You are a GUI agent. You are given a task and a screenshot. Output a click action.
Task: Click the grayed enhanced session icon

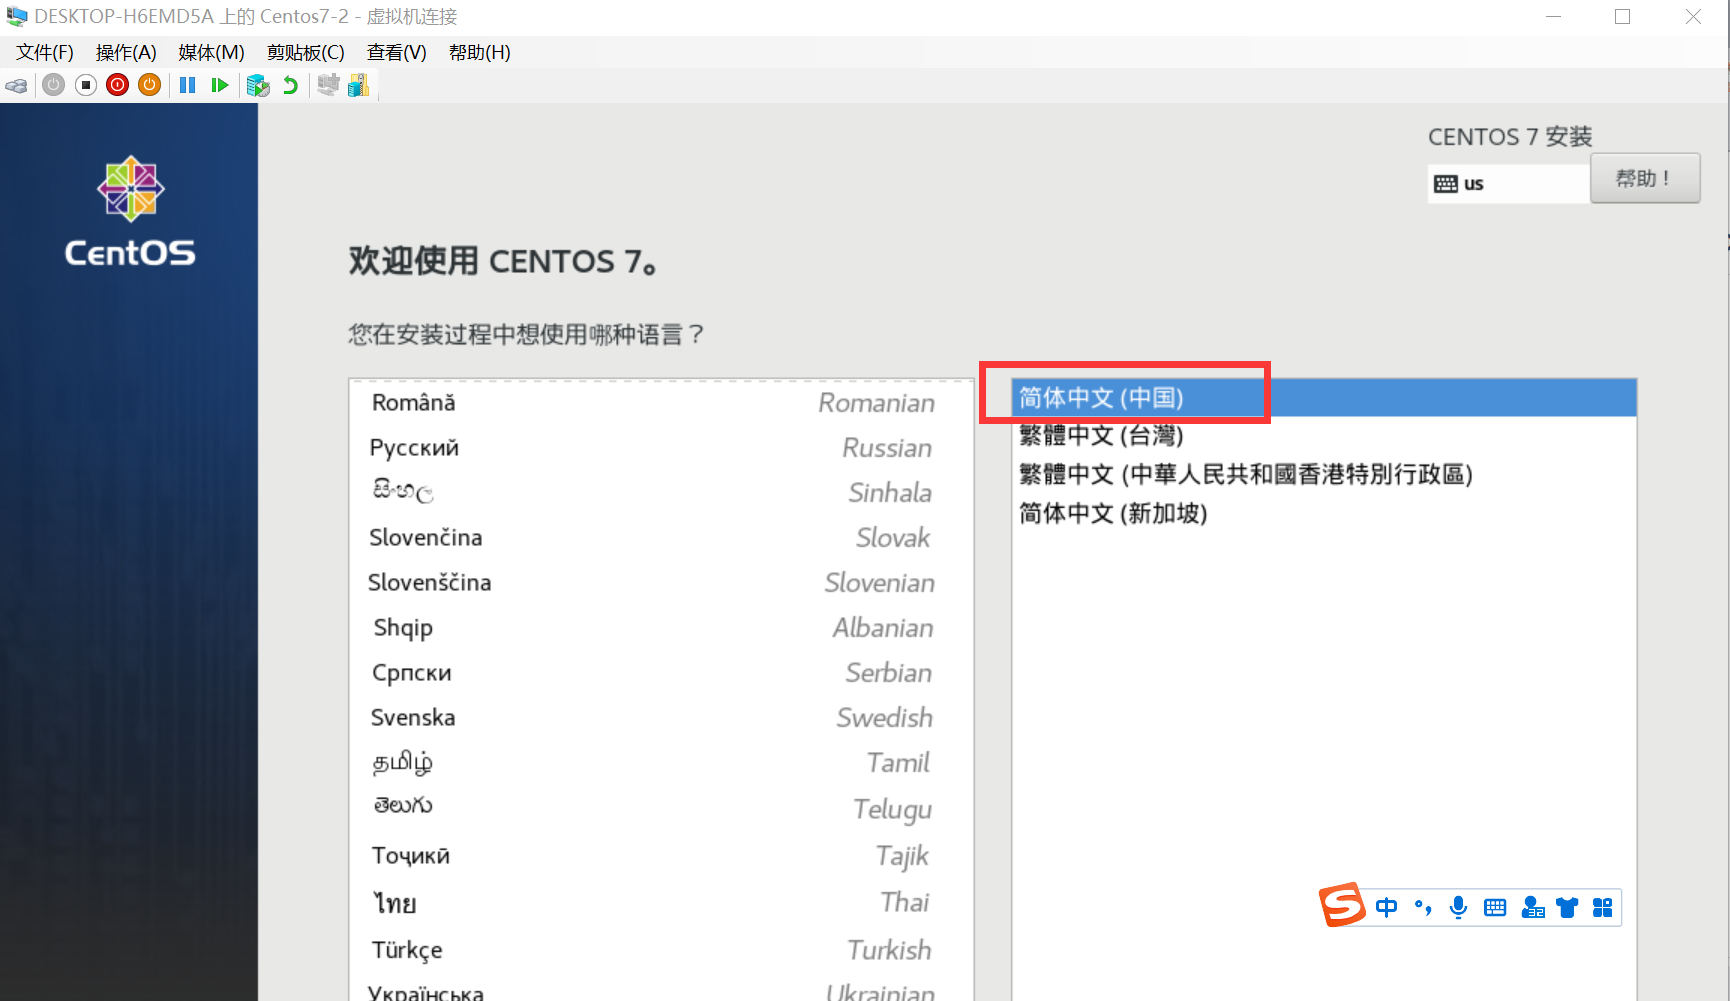coord(328,86)
